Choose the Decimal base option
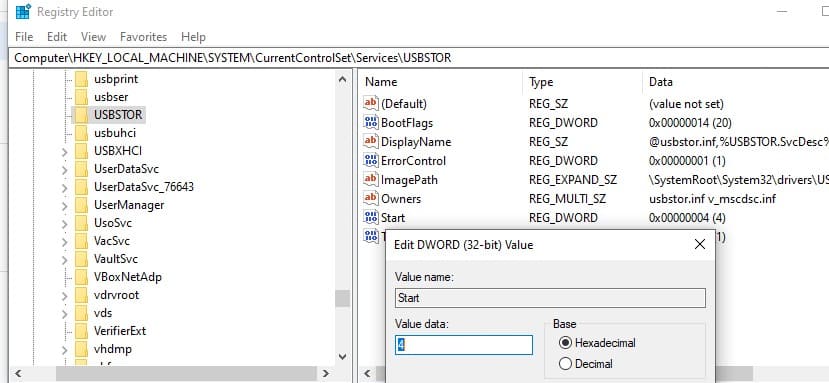This screenshot has width=829, height=383. click(x=565, y=364)
